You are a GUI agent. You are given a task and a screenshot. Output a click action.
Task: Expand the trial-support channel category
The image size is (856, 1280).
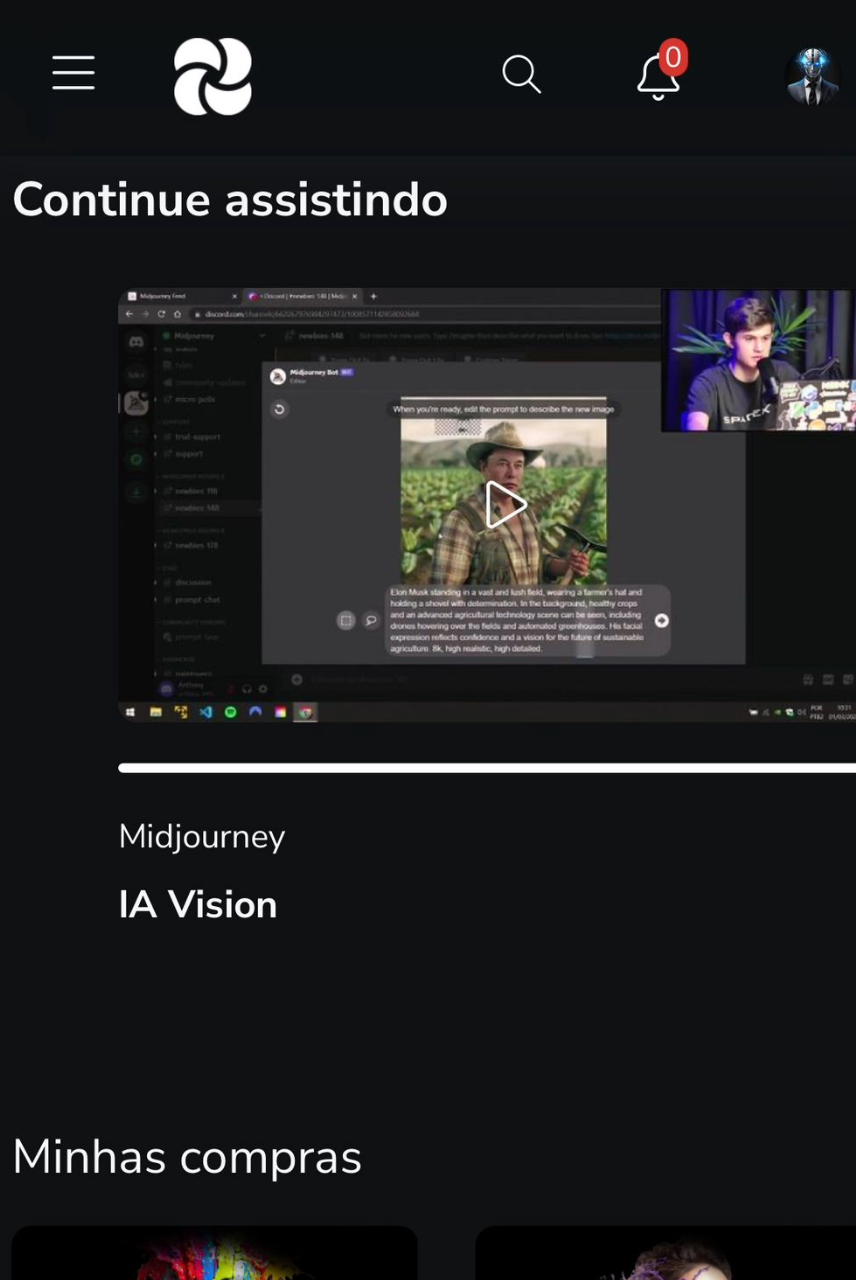pyautogui.click(x=155, y=437)
